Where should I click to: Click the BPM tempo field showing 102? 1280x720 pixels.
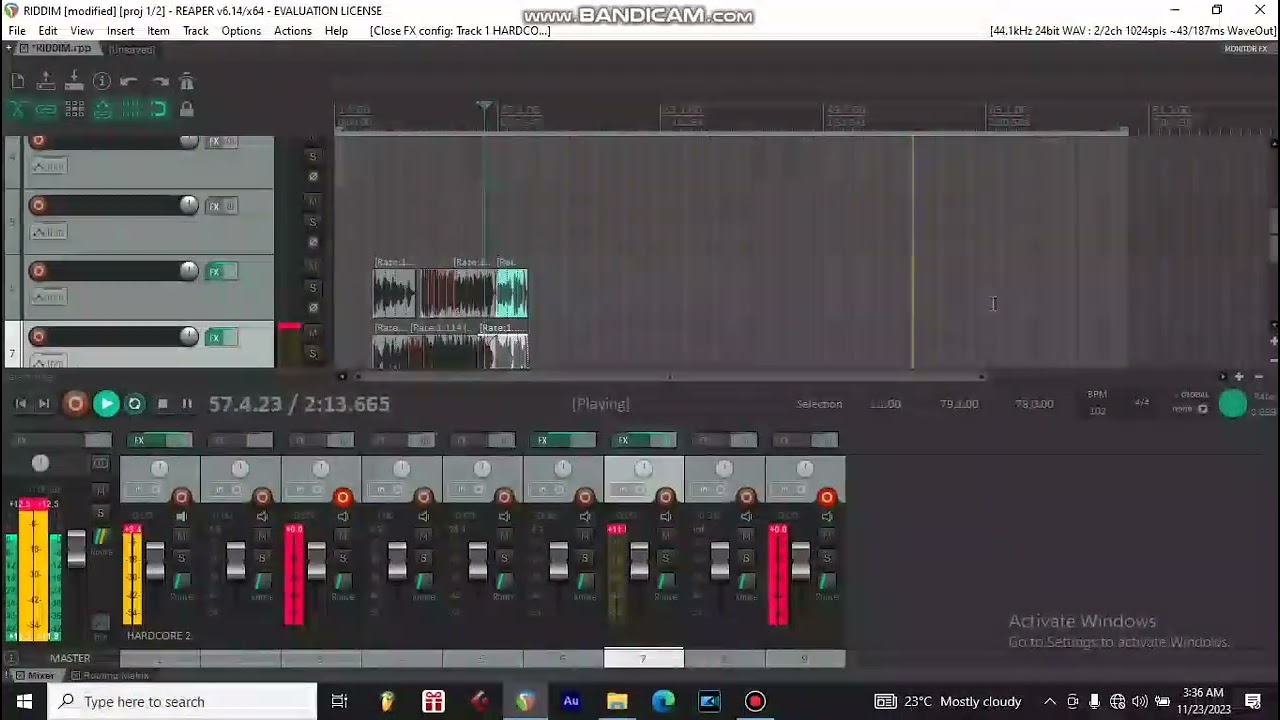[x=1097, y=411]
